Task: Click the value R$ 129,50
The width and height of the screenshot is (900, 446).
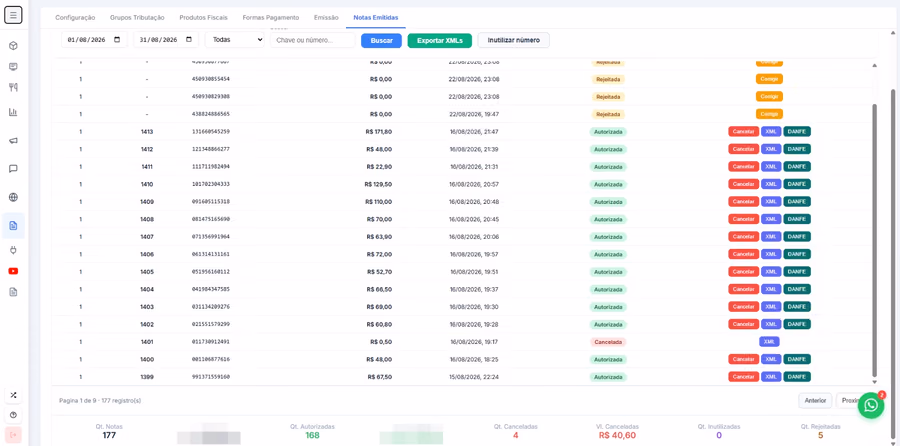Action: pyautogui.click(x=378, y=184)
